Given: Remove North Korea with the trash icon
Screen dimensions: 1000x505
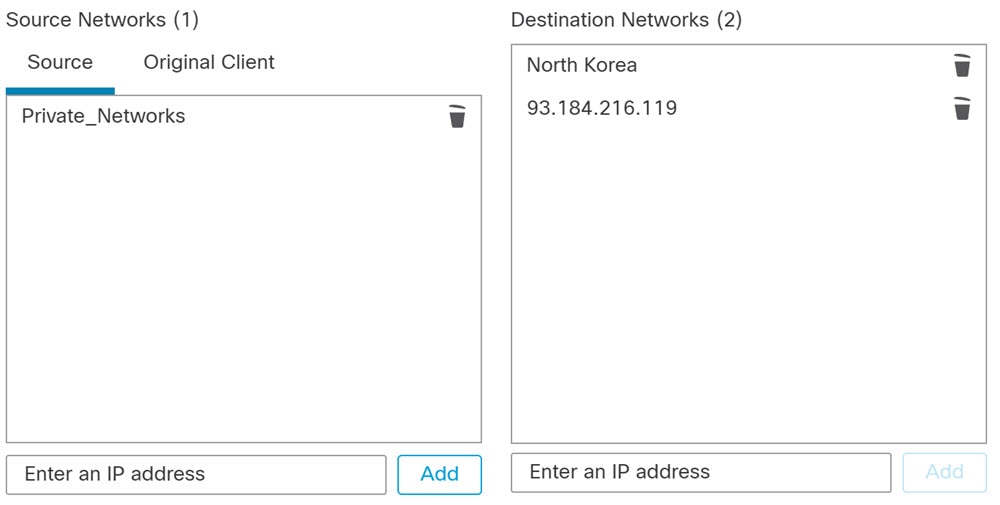Looking at the screenshot, I should click(962, 65).
